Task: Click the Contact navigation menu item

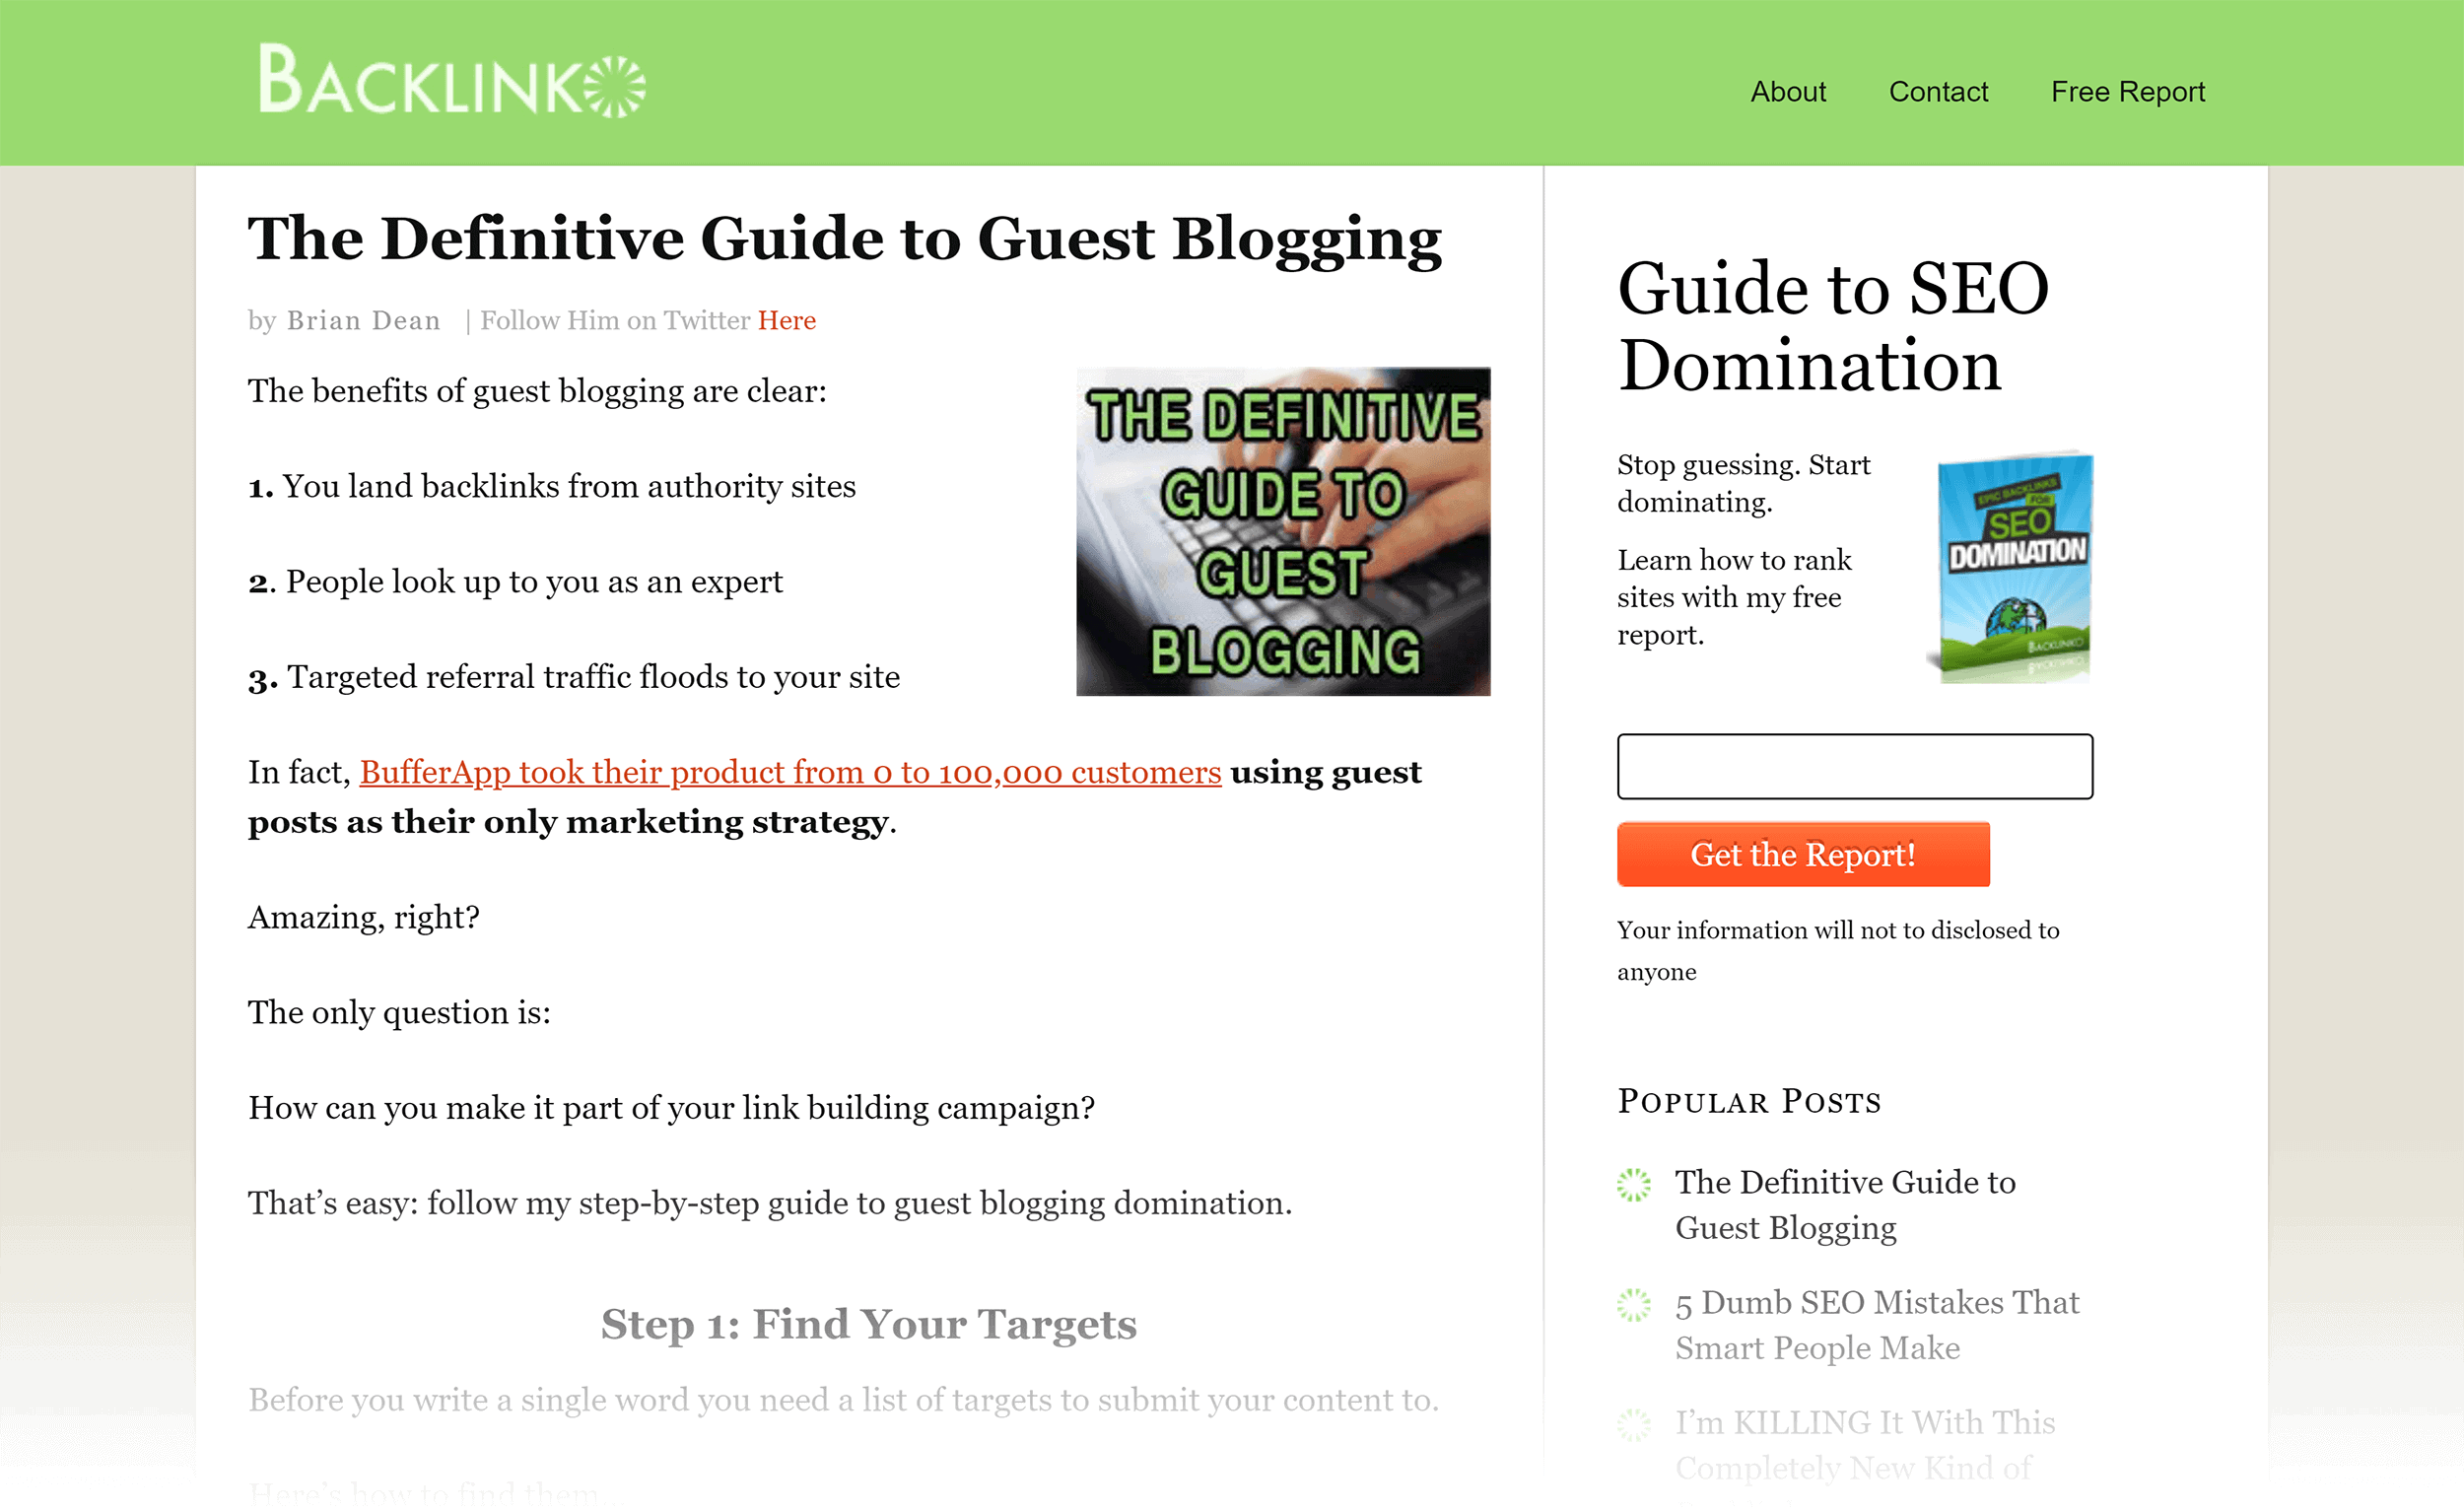Action: click(x=1936, y=92)
